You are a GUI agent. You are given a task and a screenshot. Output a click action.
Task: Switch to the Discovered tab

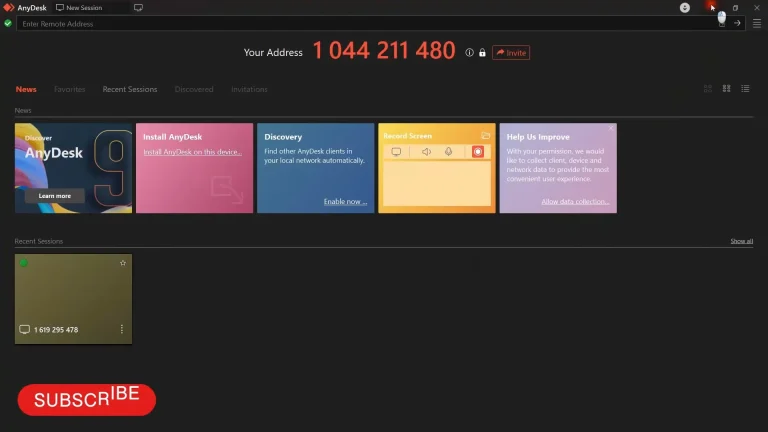[194, 89]
